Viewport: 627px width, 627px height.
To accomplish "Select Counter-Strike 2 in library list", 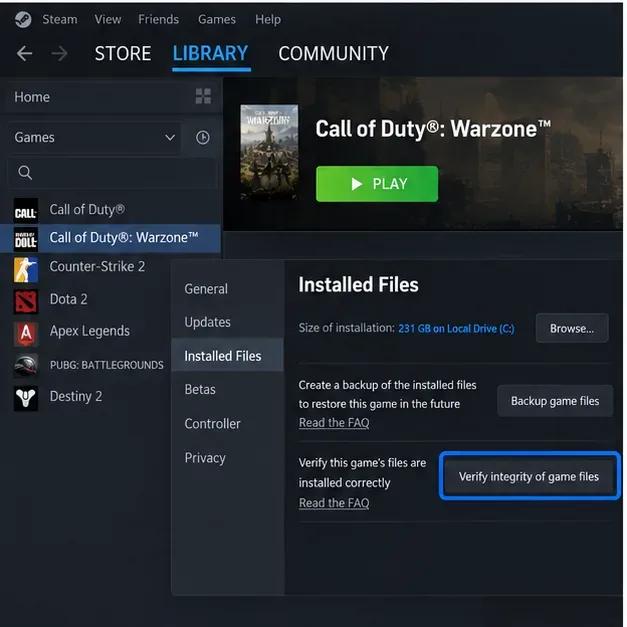I will pos(97,267).
